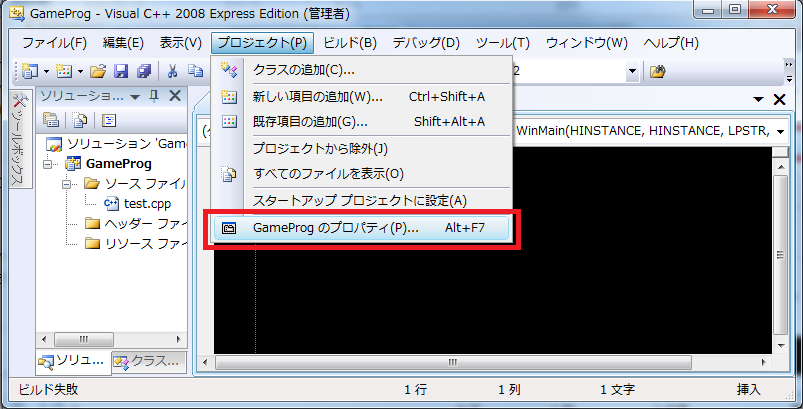Click the Open File folder icon
Image resolution: width=803 pixels, height=409 pixels.
click(x=97, y=71)
